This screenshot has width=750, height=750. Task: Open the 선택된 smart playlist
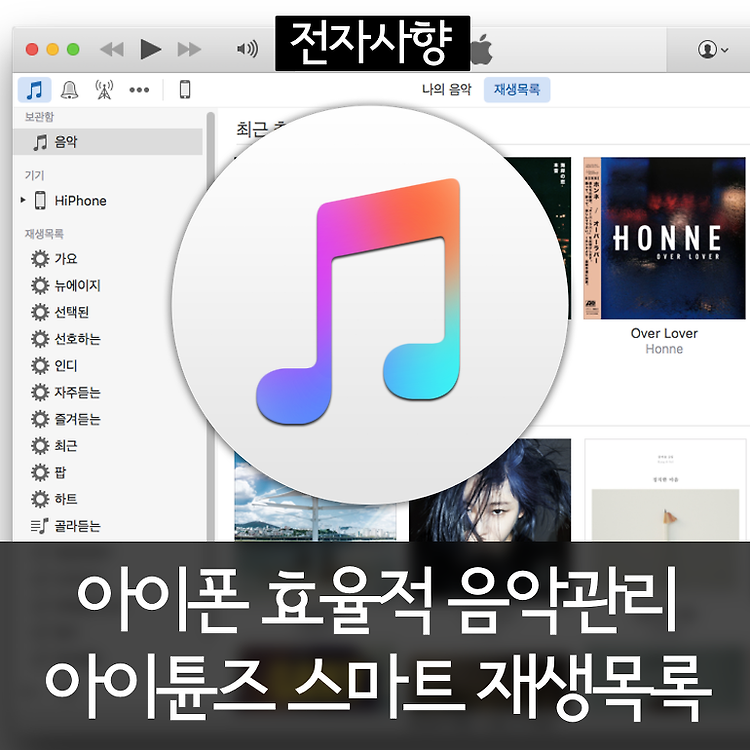point(72,312)
